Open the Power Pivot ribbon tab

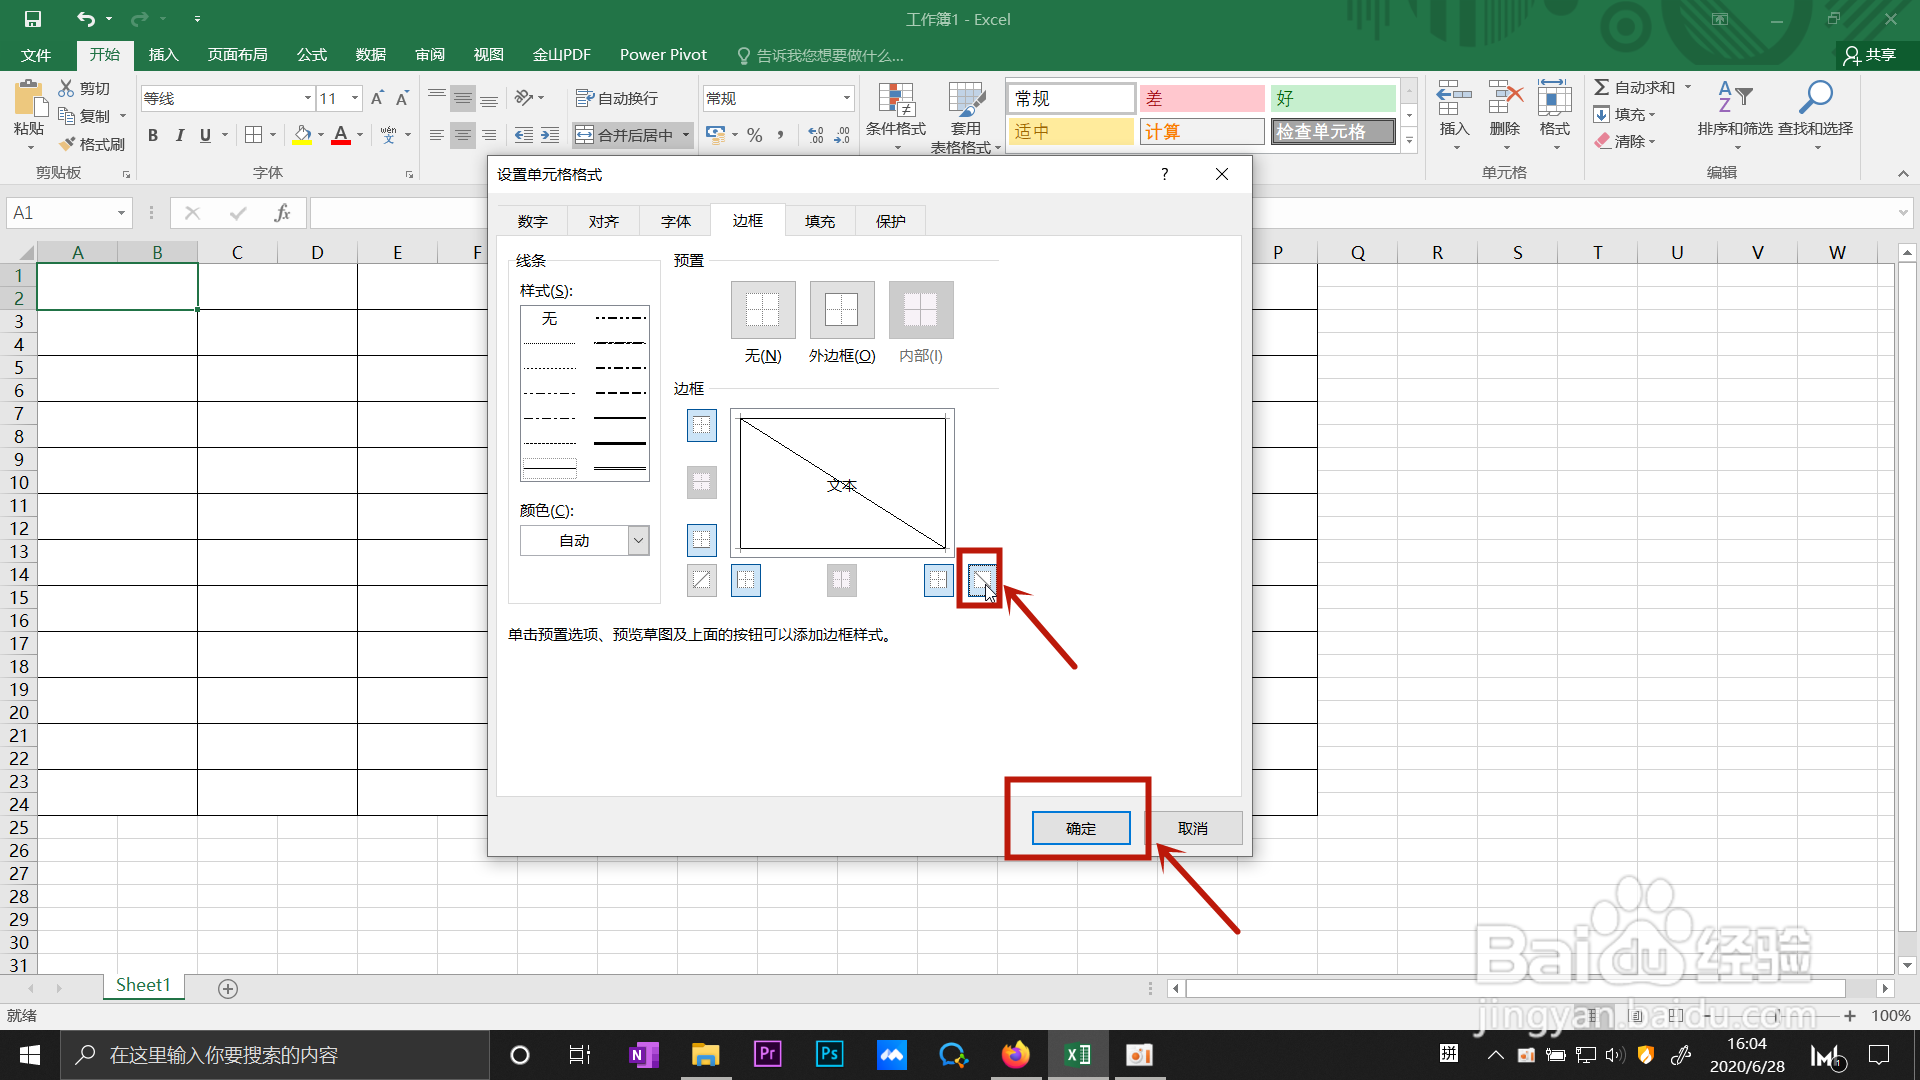663,54
